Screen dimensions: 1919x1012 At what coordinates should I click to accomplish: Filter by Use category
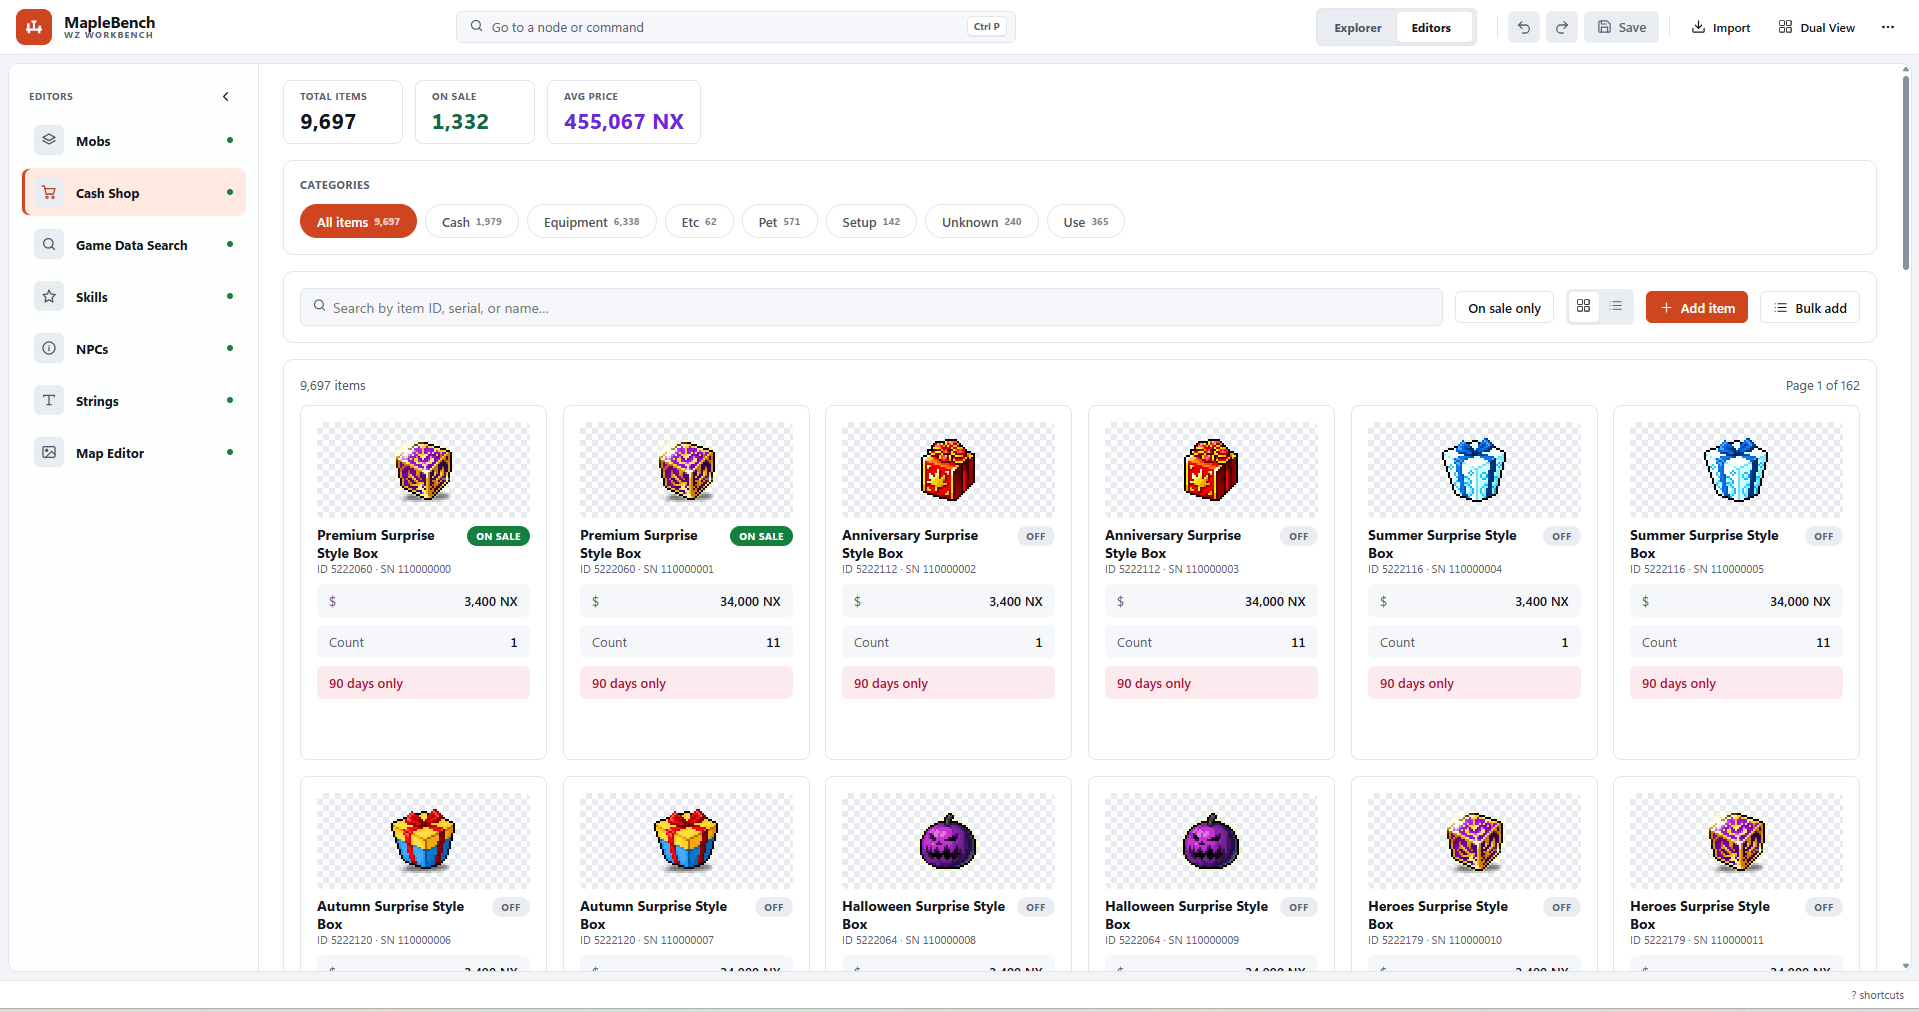coord(1085,222)
